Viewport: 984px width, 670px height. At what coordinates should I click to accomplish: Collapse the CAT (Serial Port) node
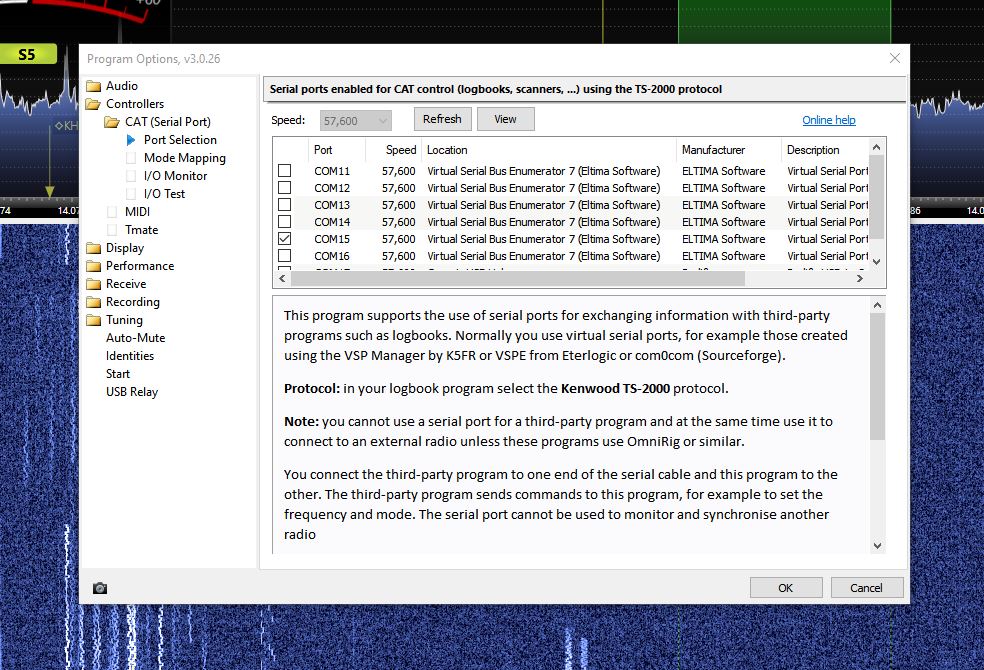click(112, 122)
